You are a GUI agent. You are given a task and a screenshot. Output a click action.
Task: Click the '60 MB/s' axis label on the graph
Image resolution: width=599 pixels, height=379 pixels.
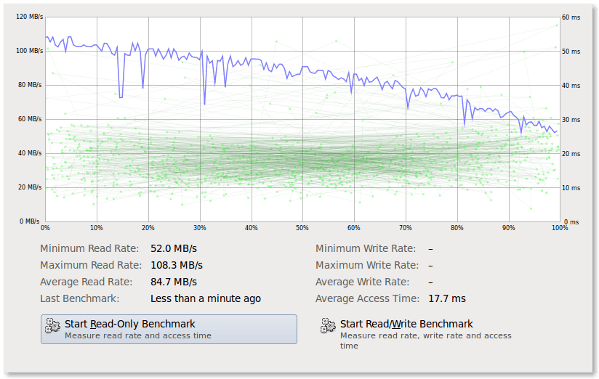(30, 119)
